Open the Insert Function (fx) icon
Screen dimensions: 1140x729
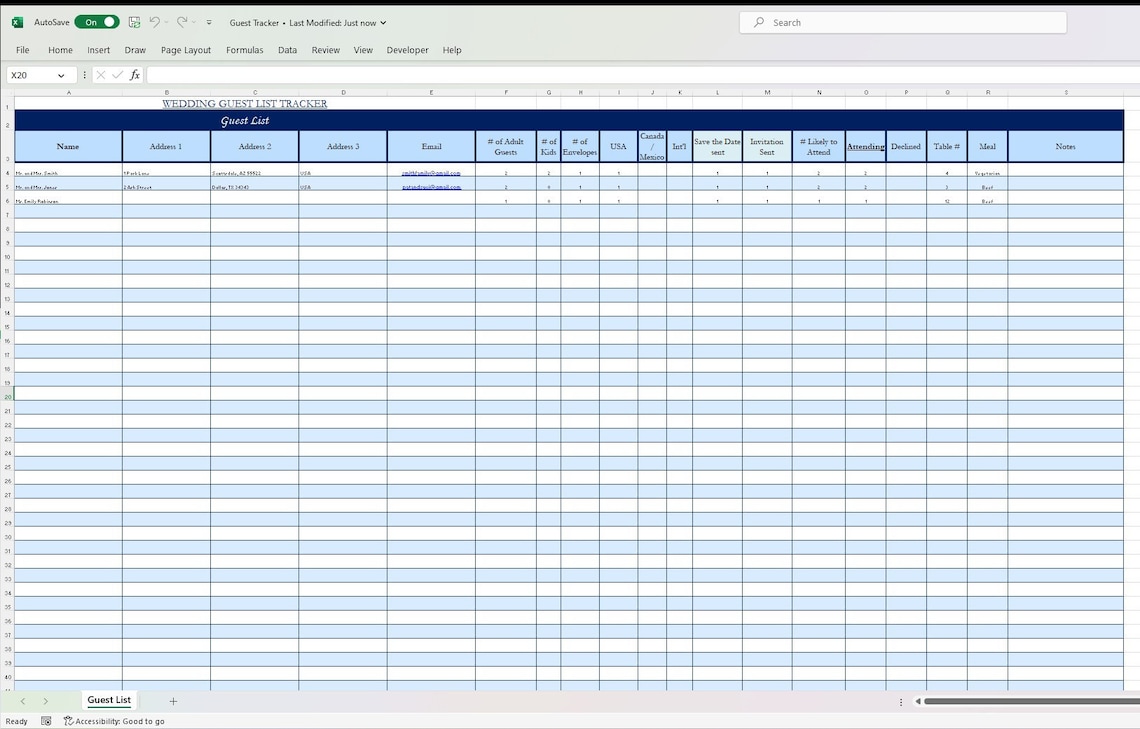[135, 74]
